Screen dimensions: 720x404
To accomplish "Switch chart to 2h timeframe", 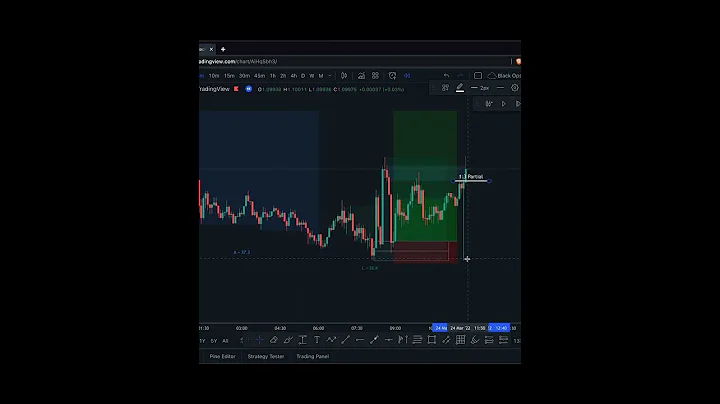I will (283, 76).
